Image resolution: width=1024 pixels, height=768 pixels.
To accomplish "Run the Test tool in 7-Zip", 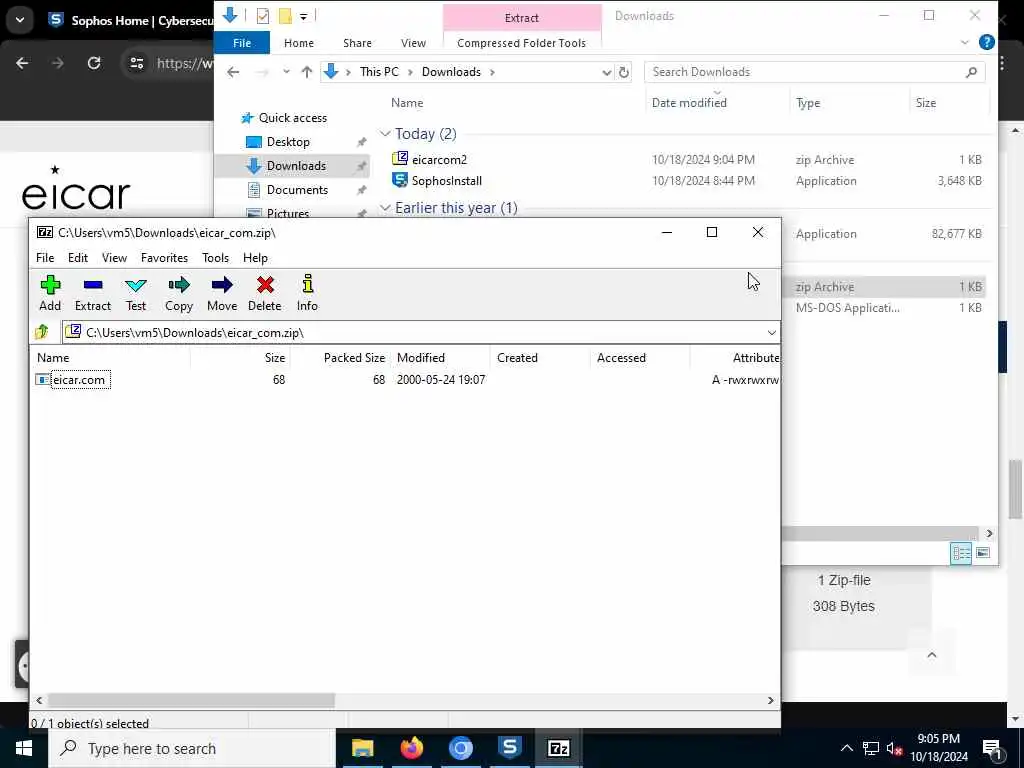I will pyautogui.click(x=136, y=293).
